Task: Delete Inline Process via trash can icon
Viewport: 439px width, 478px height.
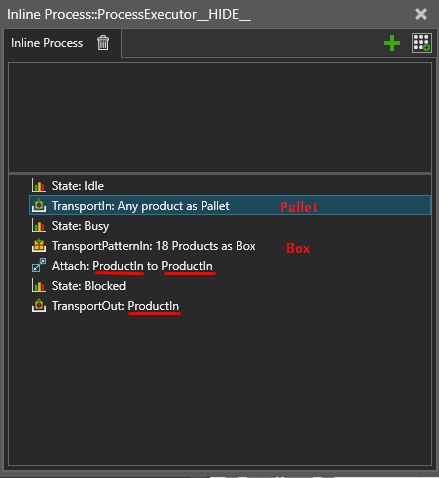Action: 103,43
